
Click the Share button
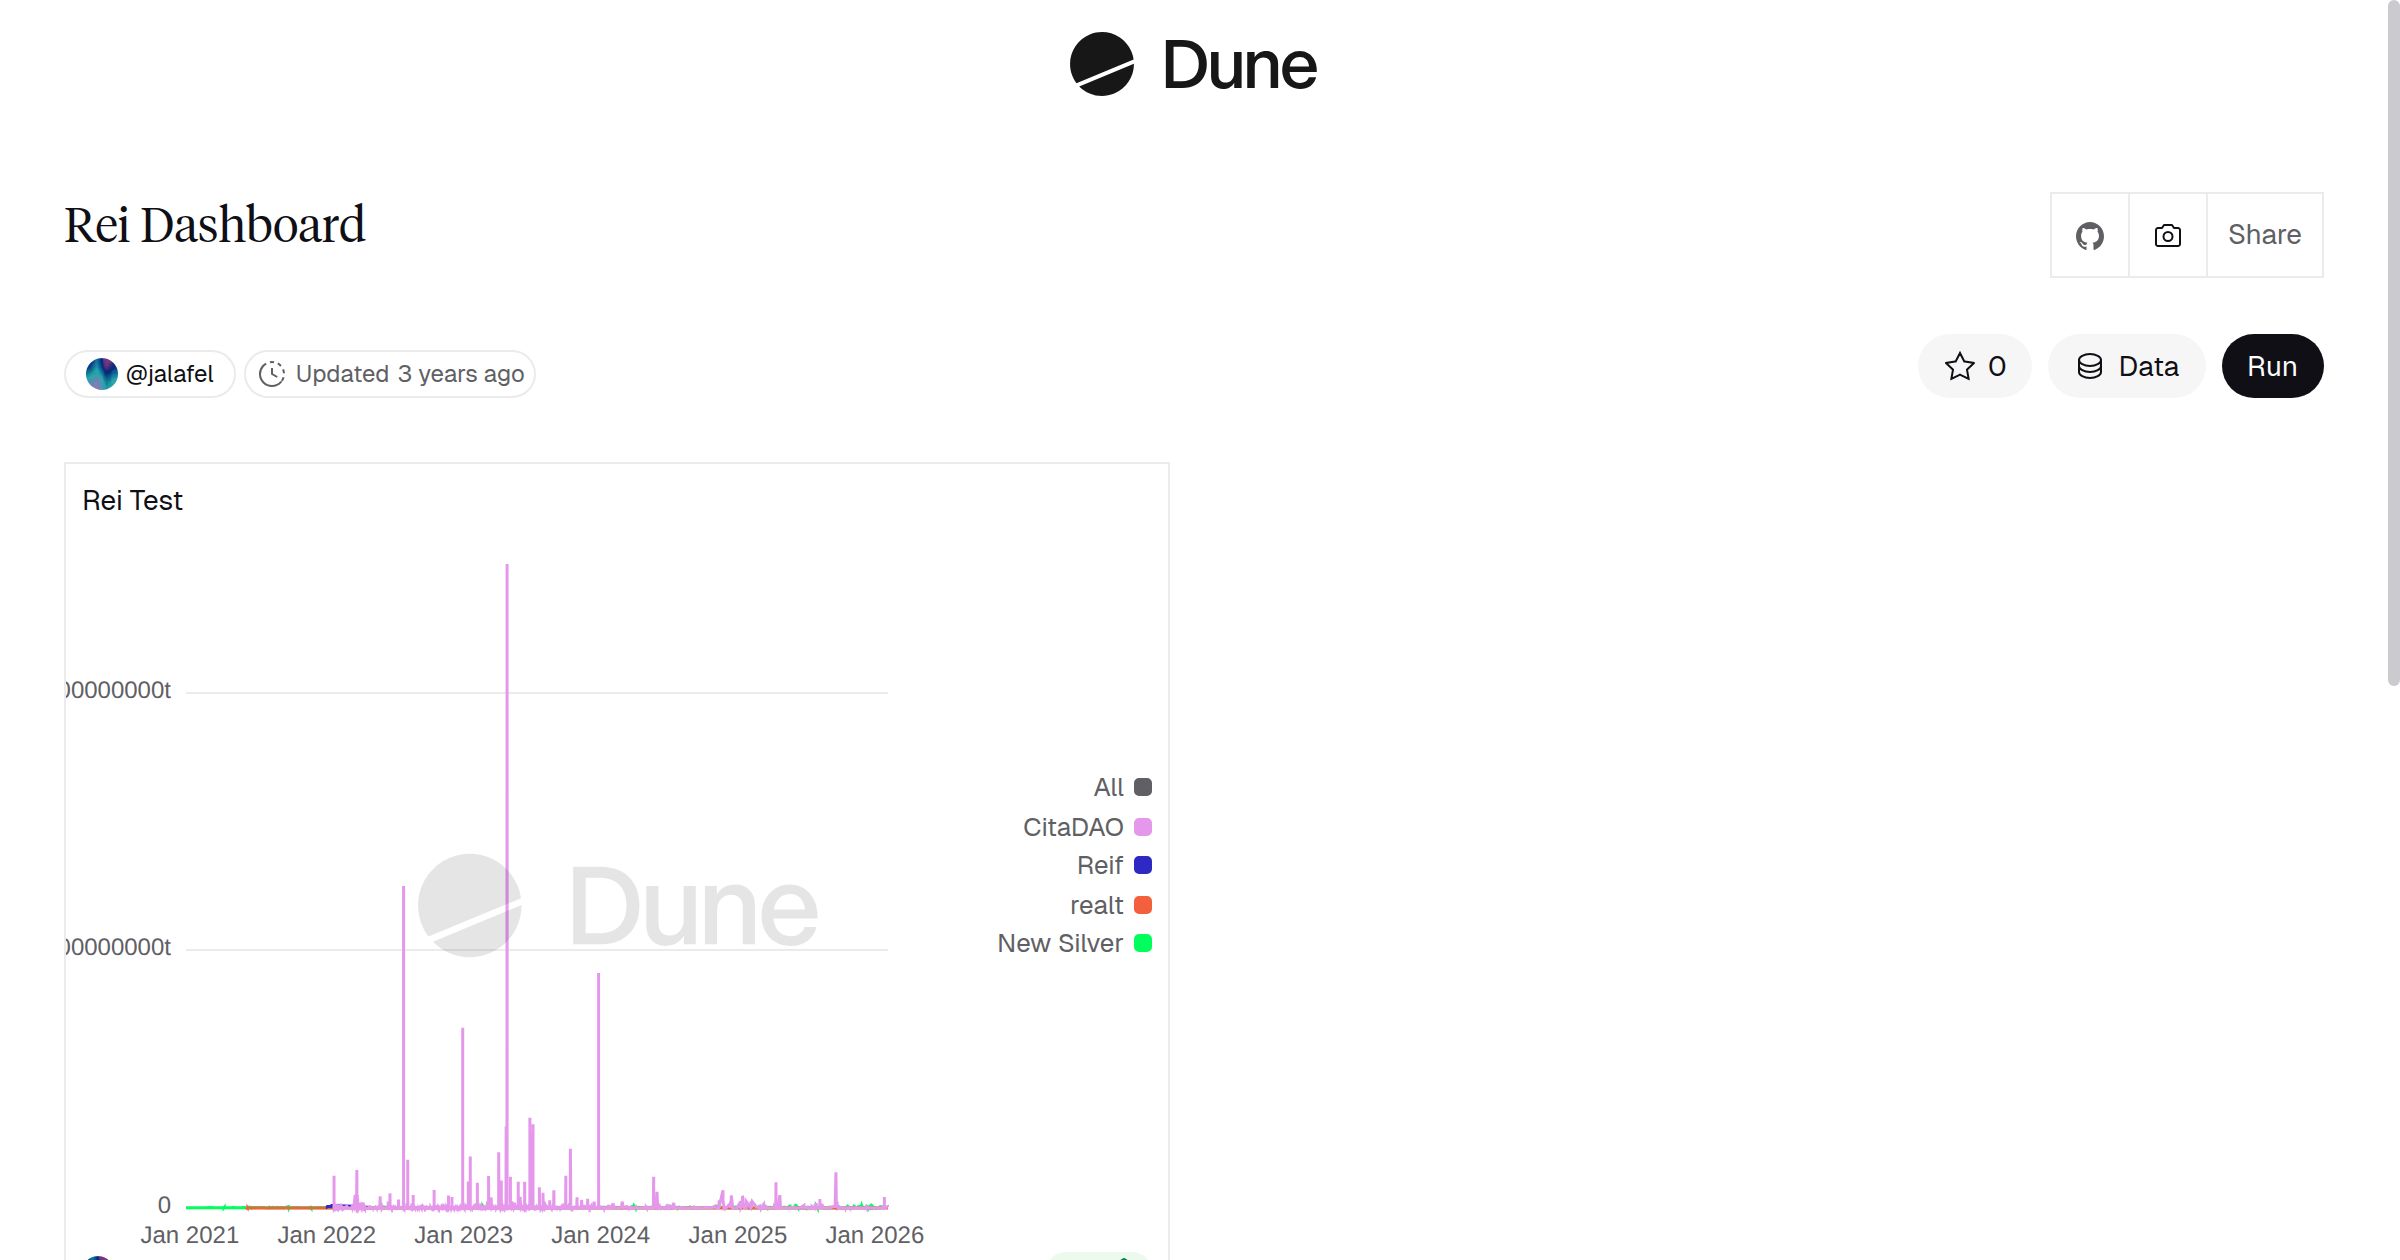[2264, 235]
